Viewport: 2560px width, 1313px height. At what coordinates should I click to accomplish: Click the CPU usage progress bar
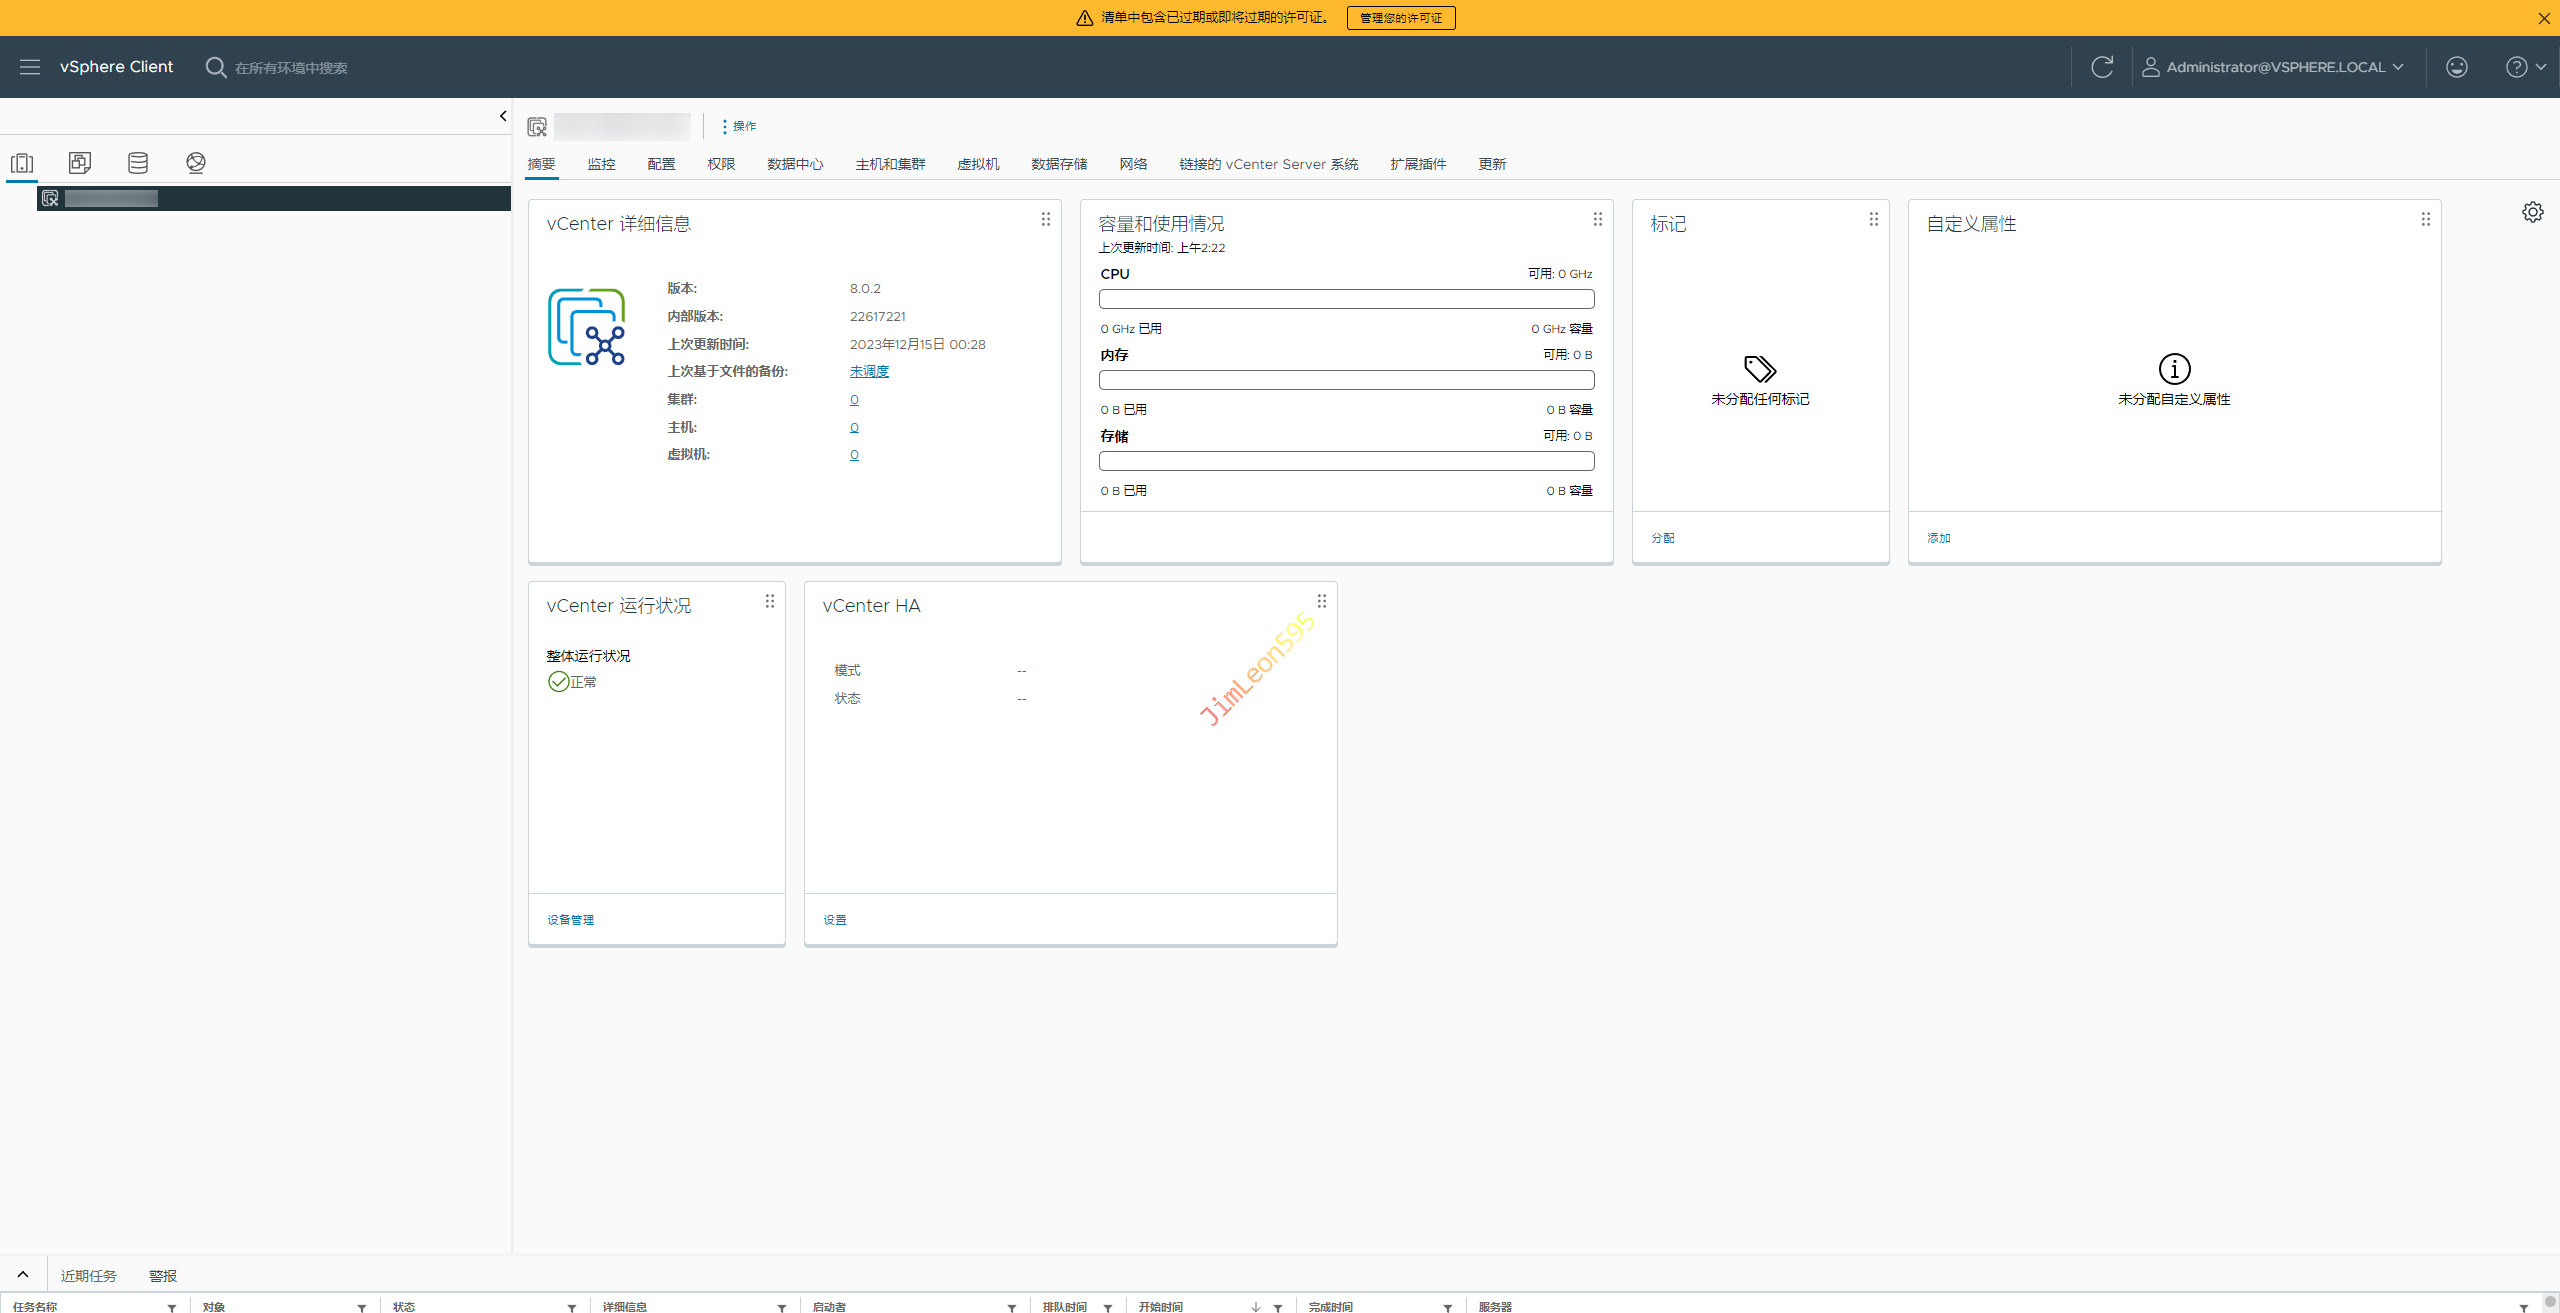[x=1346, y=299]
